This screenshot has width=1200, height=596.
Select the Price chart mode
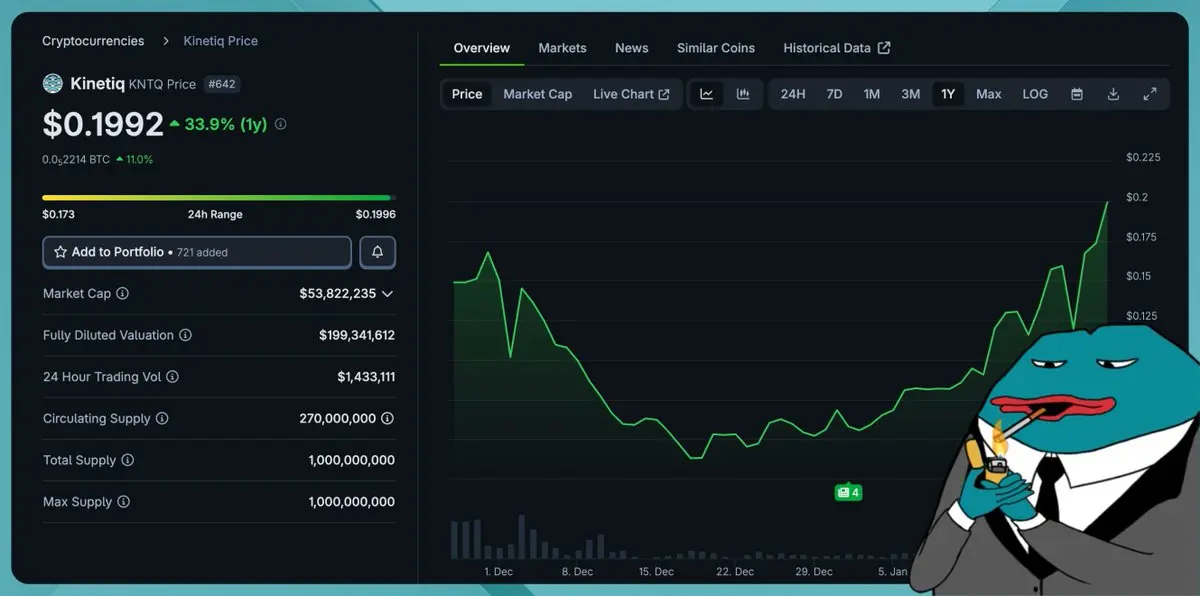click(x=467, y=94)
